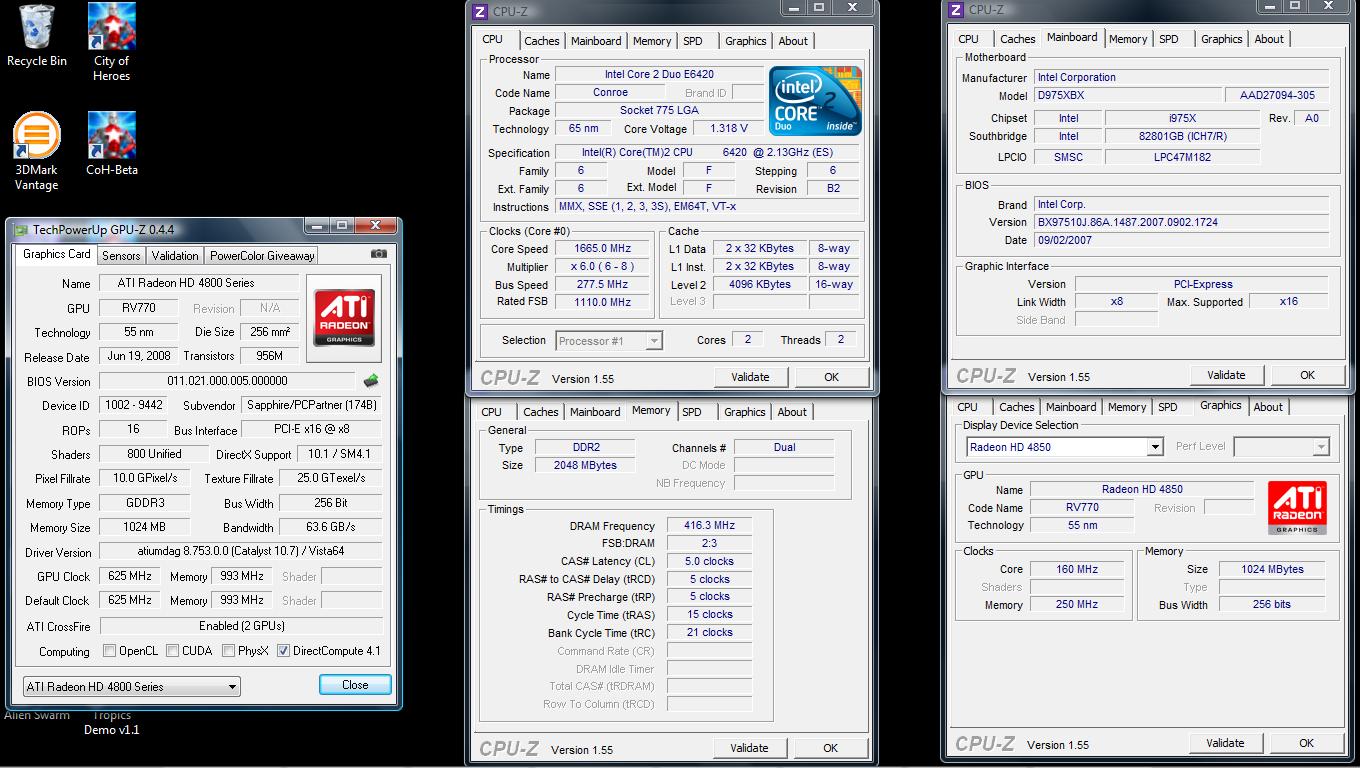
Task: Click Memory Size value 1024 MB in GPU-Z
Action: point(146,527)
